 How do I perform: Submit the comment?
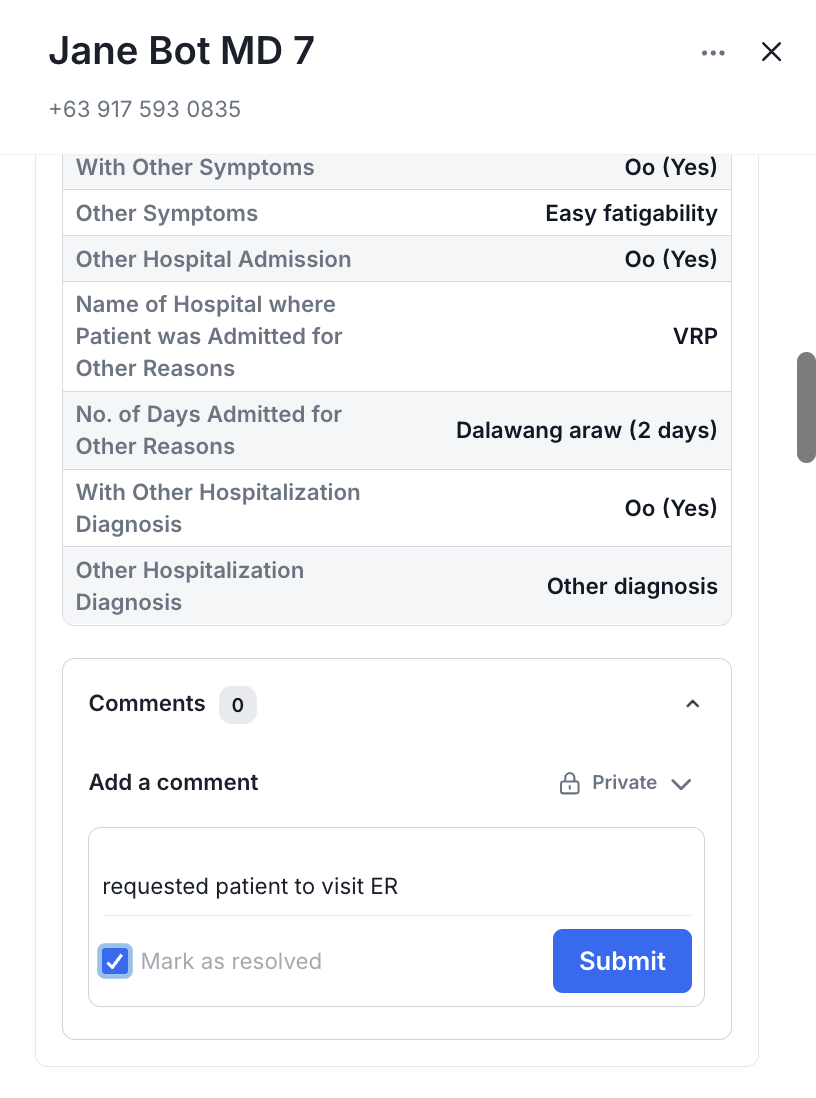point(622,961)
